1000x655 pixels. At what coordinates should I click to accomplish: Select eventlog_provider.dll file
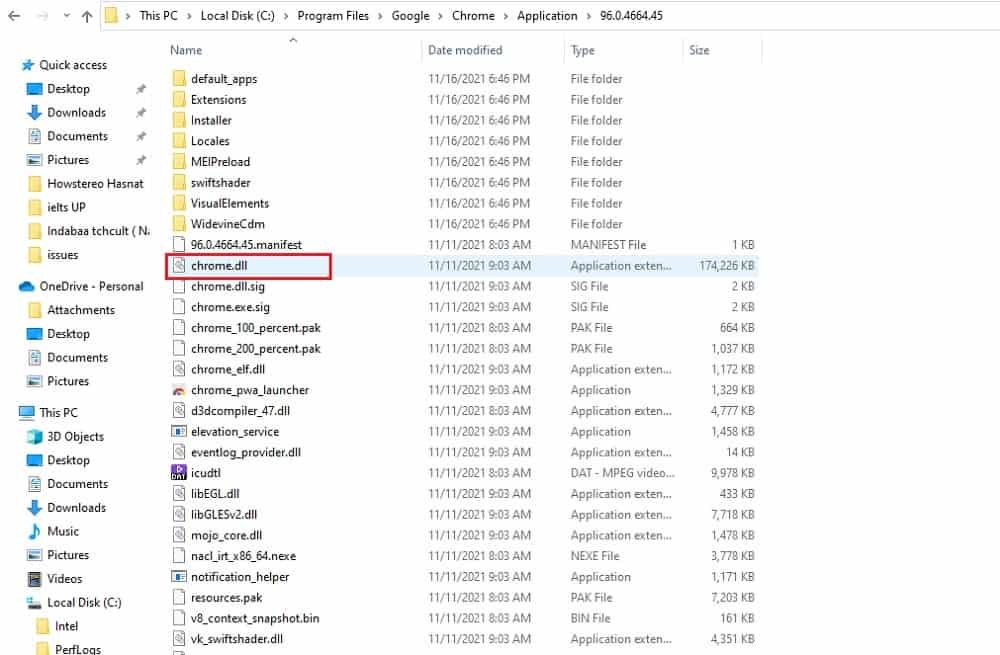point(246,452)
